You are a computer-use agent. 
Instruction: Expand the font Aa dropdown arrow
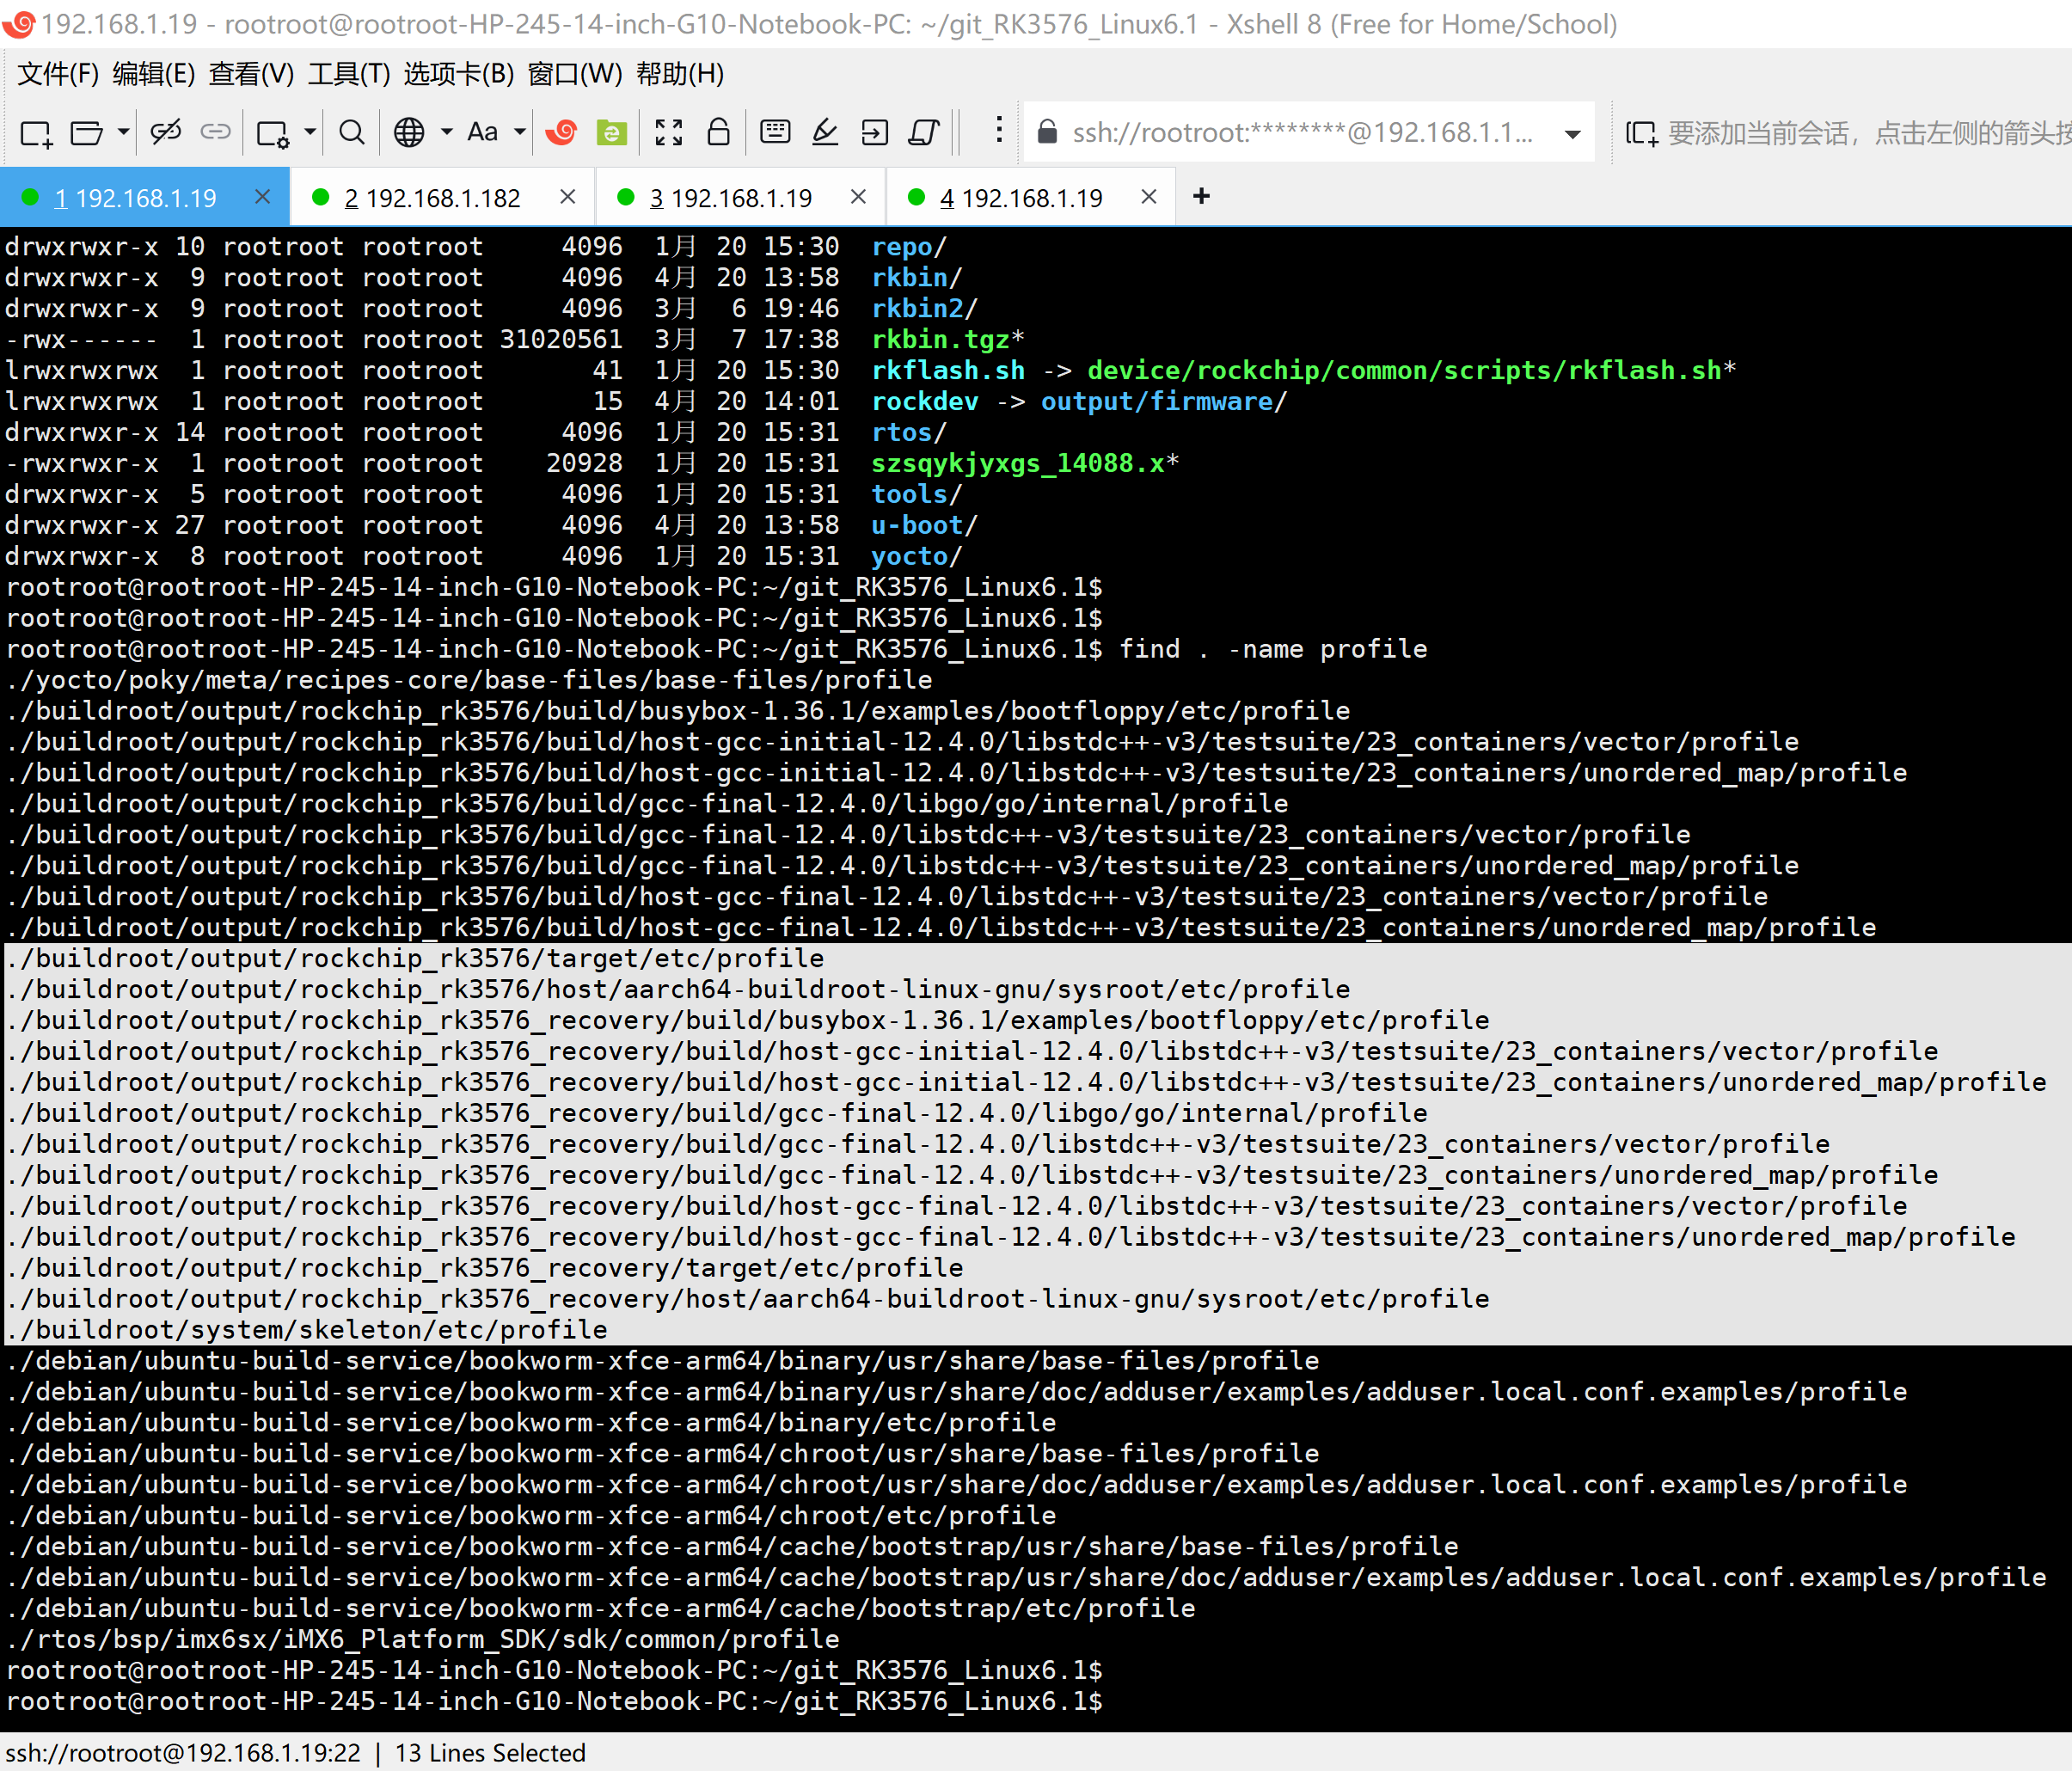520,132
